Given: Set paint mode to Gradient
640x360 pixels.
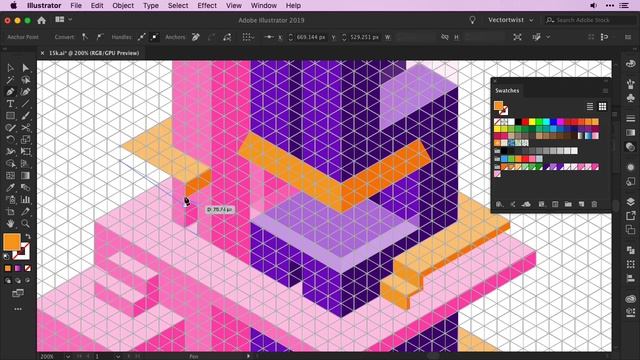Looking at the screenshot, I should pos(18,268).
